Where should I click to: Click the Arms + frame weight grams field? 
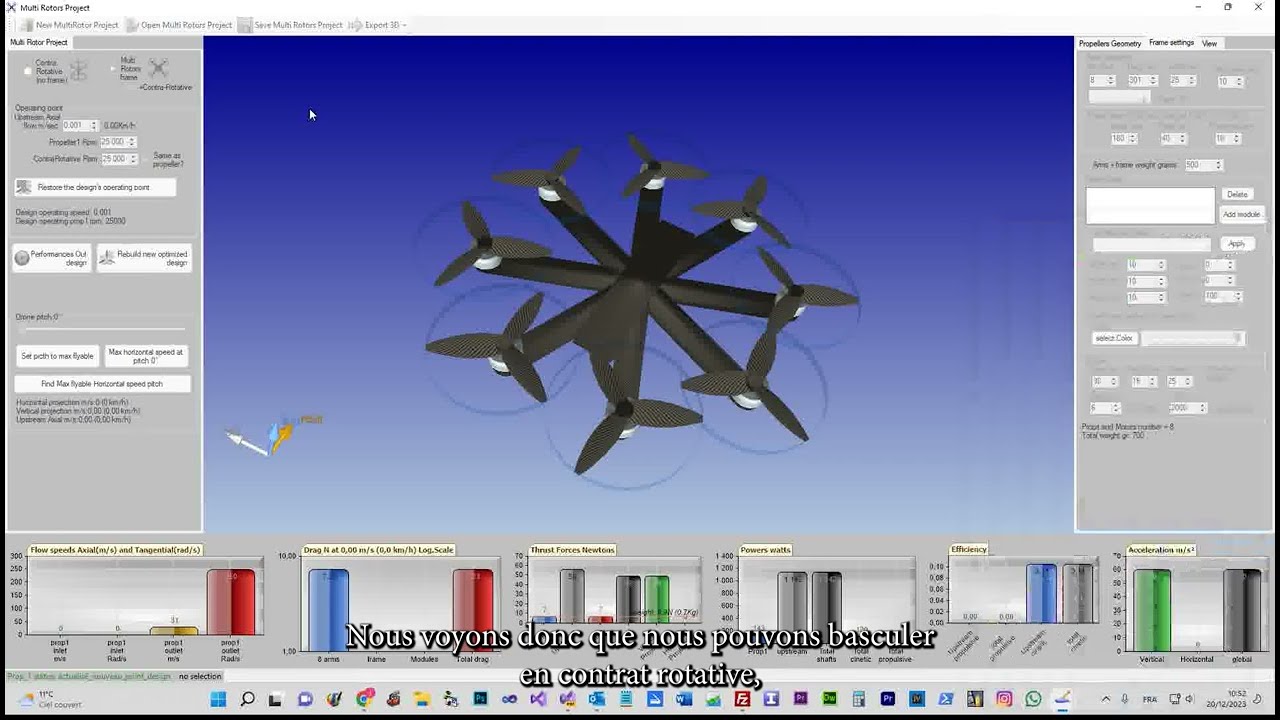pos(1203,165)
